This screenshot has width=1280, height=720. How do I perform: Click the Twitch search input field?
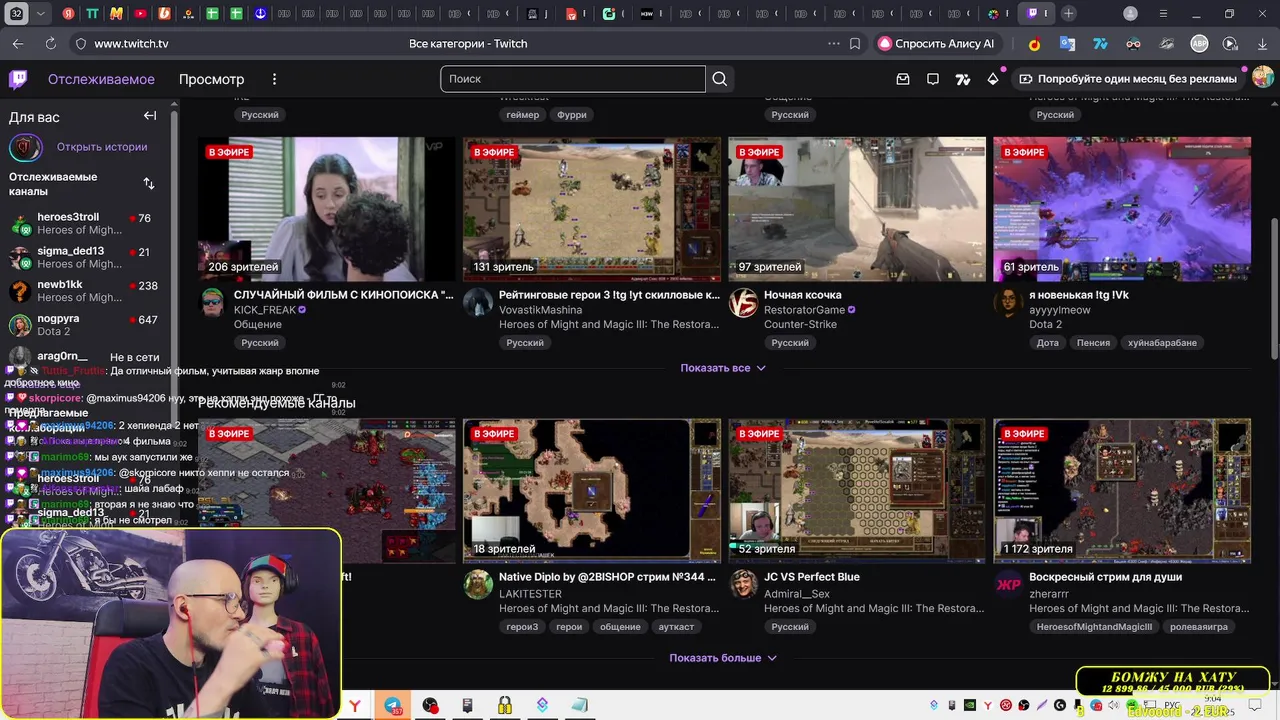click(573, 79)
